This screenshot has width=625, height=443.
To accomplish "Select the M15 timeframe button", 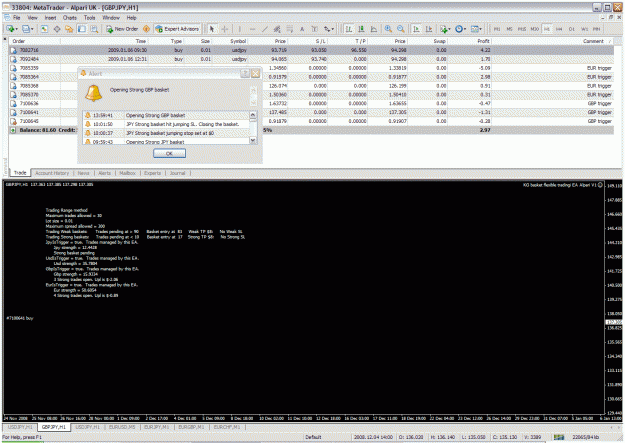I will point(522,29).
